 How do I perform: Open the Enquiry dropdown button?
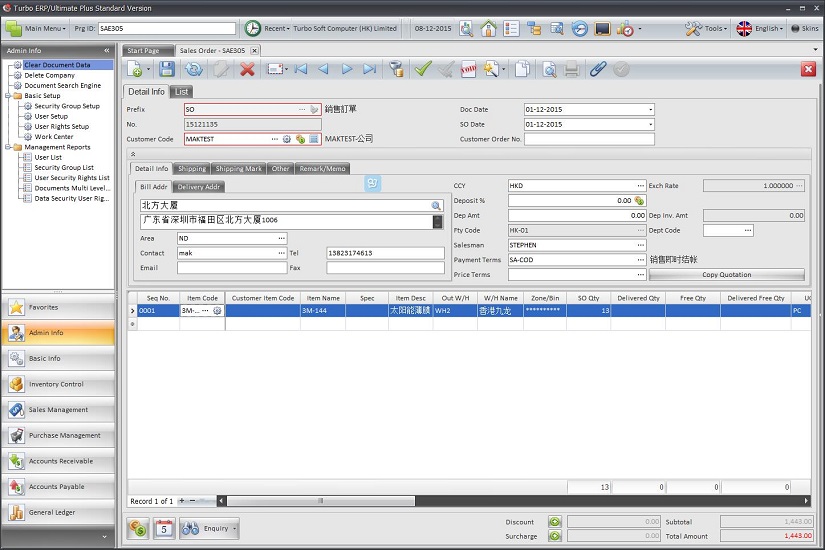click(x=209, y=528)
